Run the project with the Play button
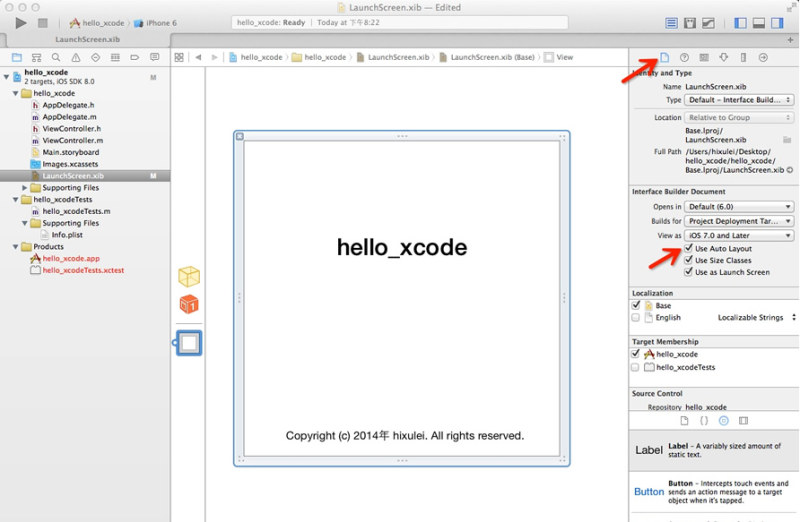This screenshot has width=800, height=522. click(x=21, y=23)
